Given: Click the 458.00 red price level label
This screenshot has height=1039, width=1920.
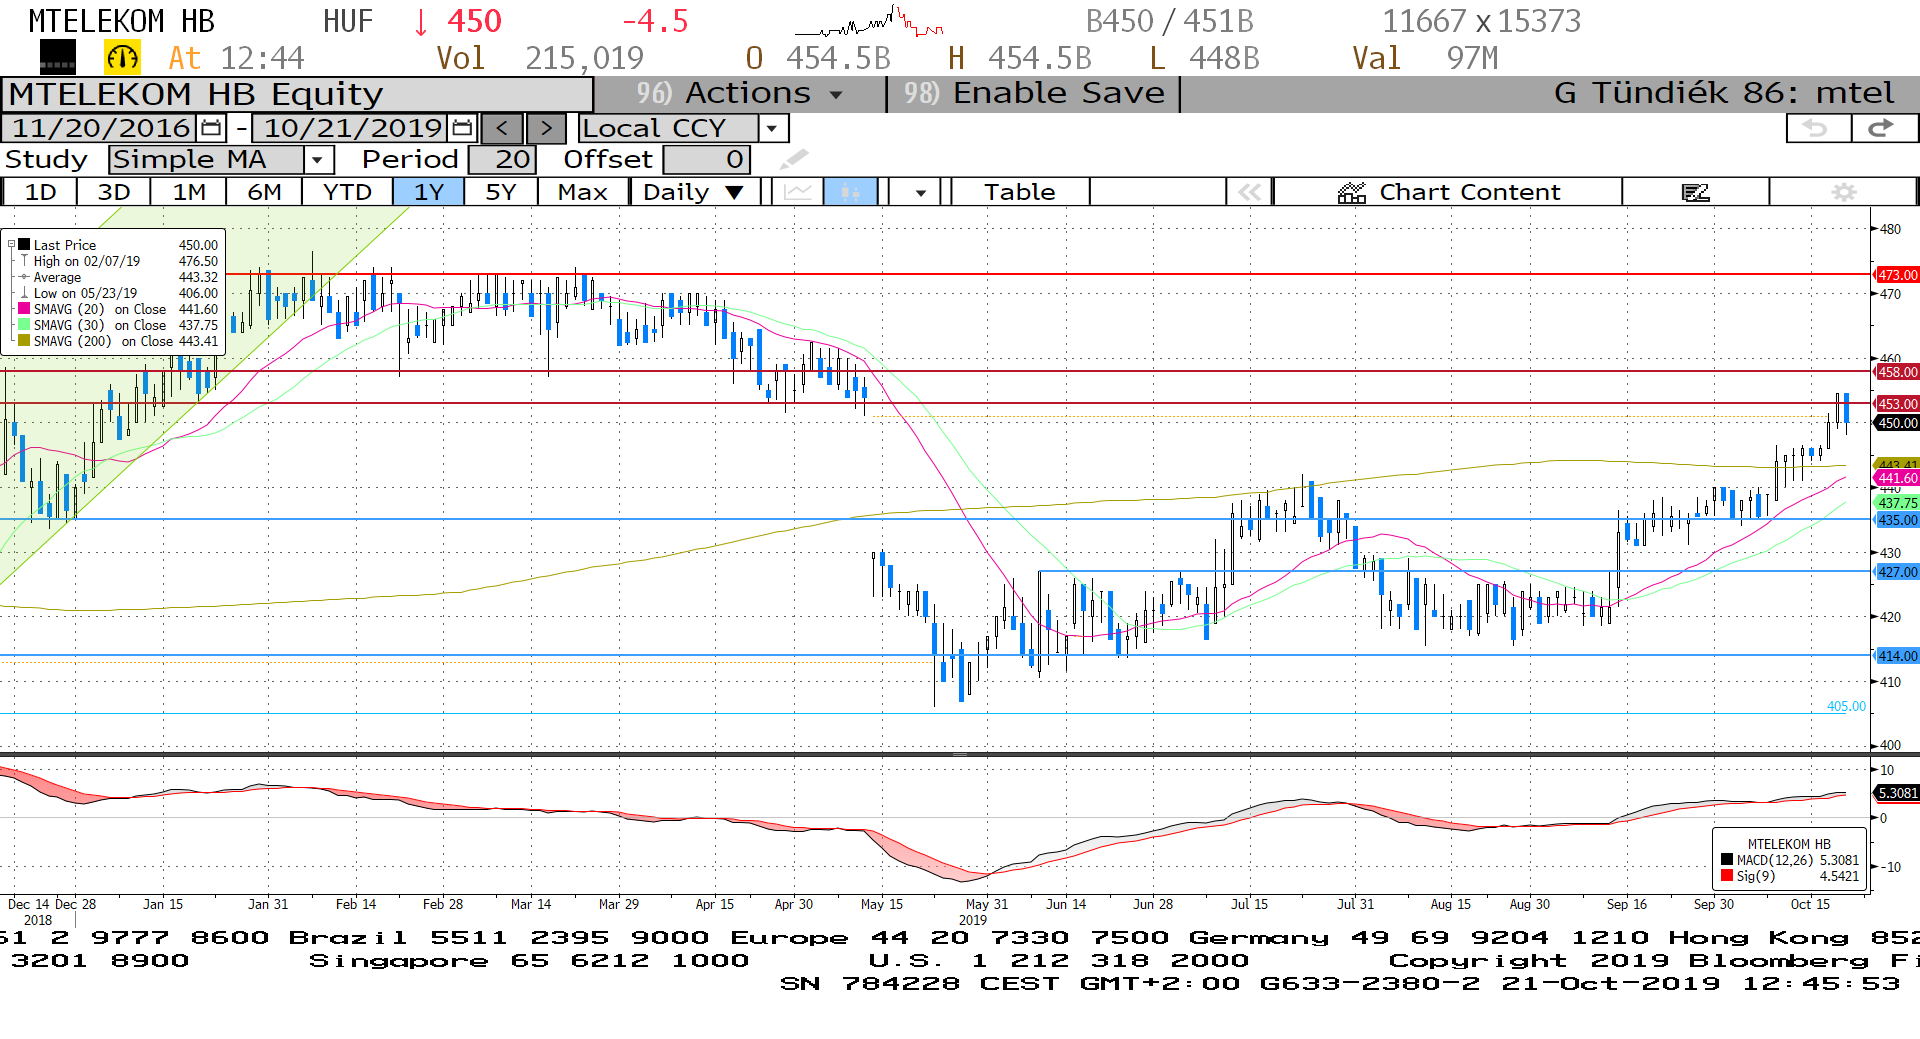Looking at the screenshot, I should pos(1896,372).
